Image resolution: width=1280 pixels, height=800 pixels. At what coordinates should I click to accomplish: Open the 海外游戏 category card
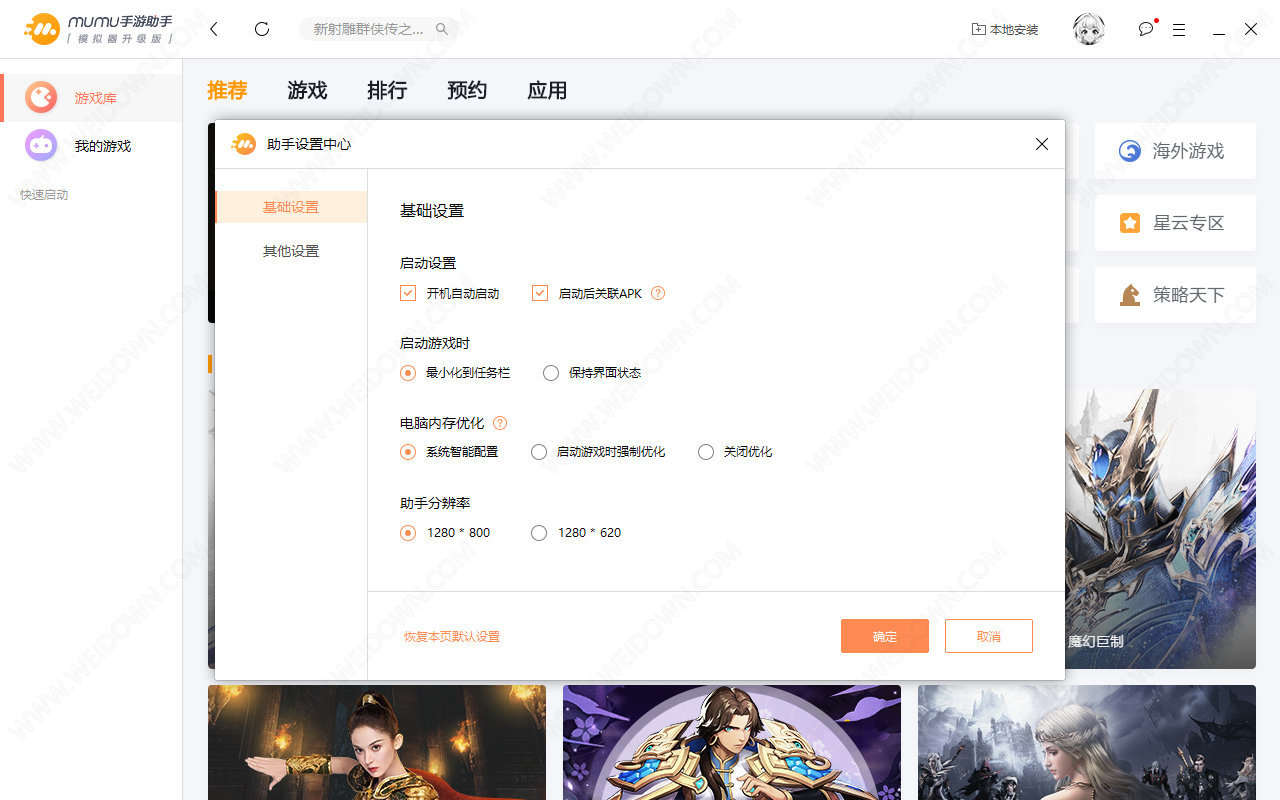pos(1175,151)
